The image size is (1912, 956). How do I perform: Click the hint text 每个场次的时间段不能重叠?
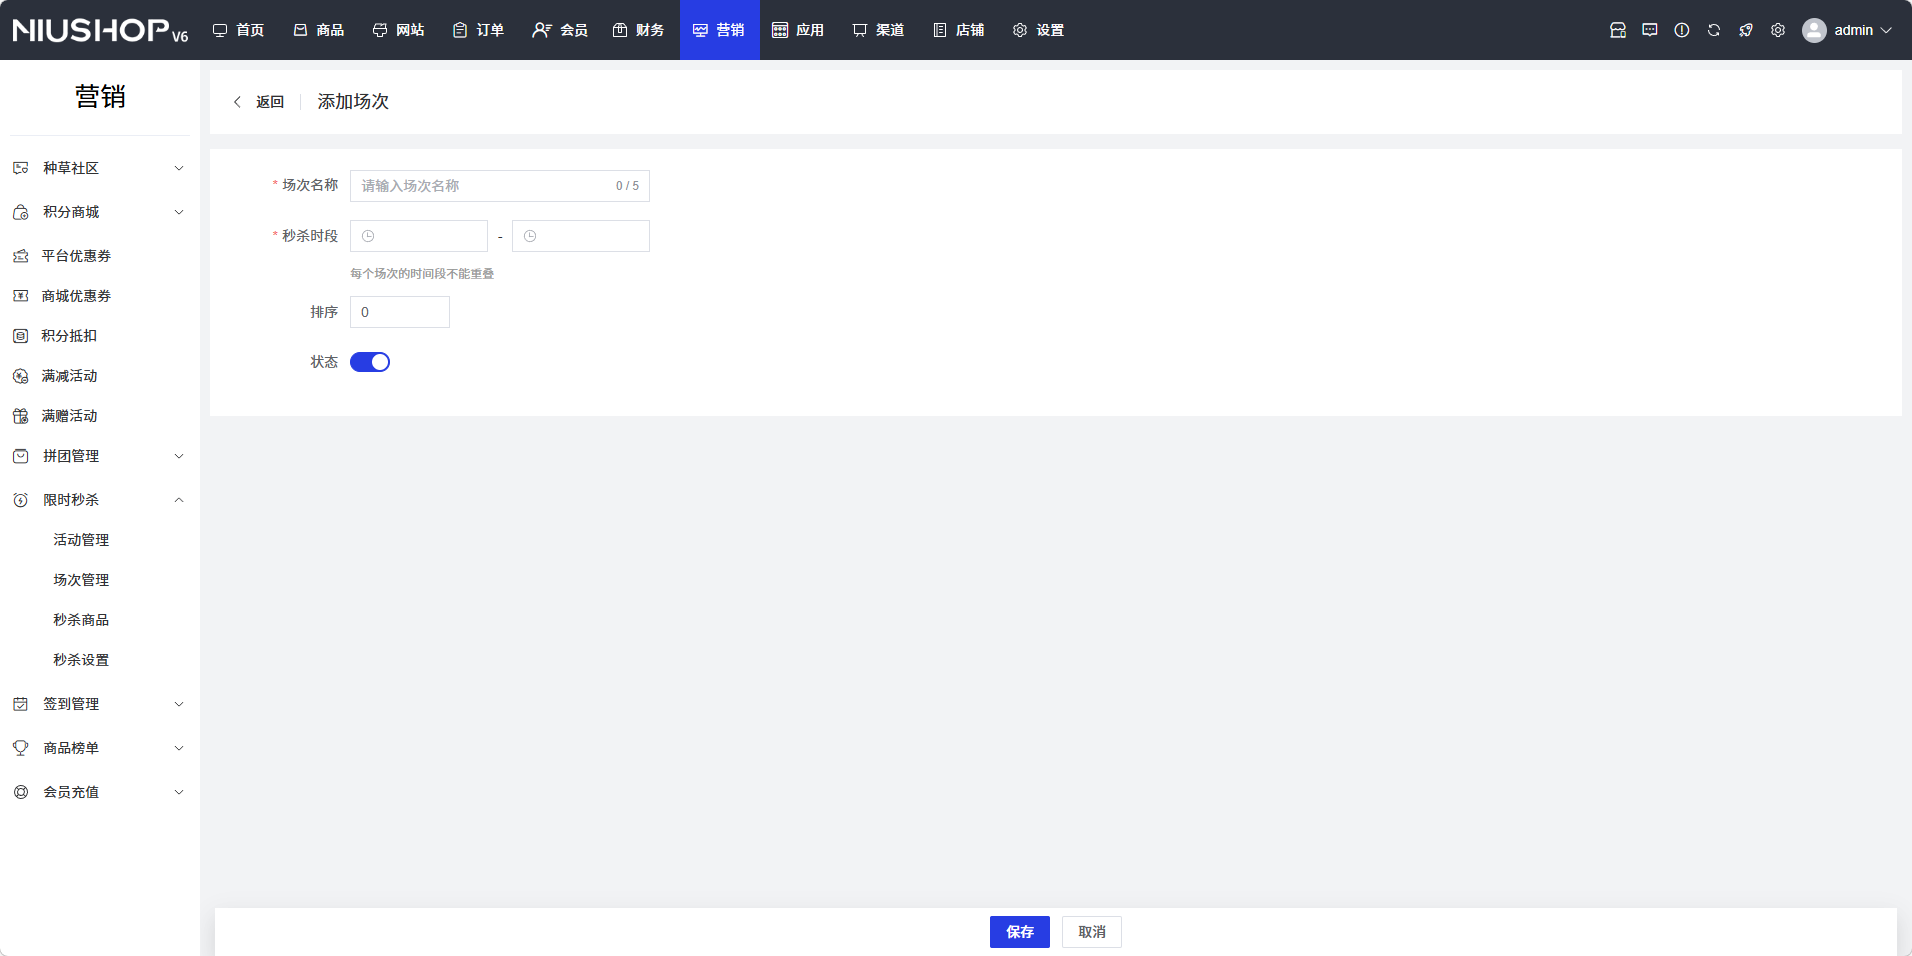click(x=422, y=274)
